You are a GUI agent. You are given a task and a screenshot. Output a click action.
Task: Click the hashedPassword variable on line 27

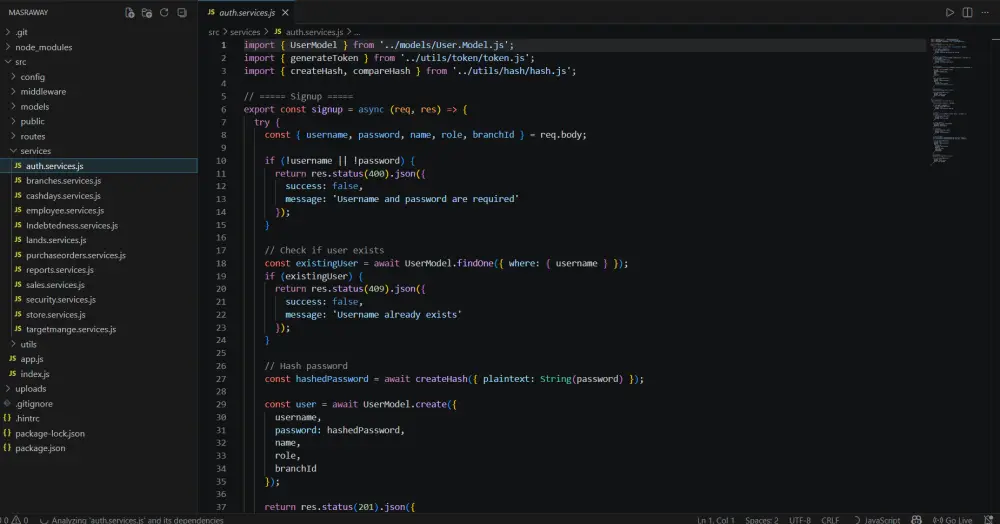coord(332,379)
